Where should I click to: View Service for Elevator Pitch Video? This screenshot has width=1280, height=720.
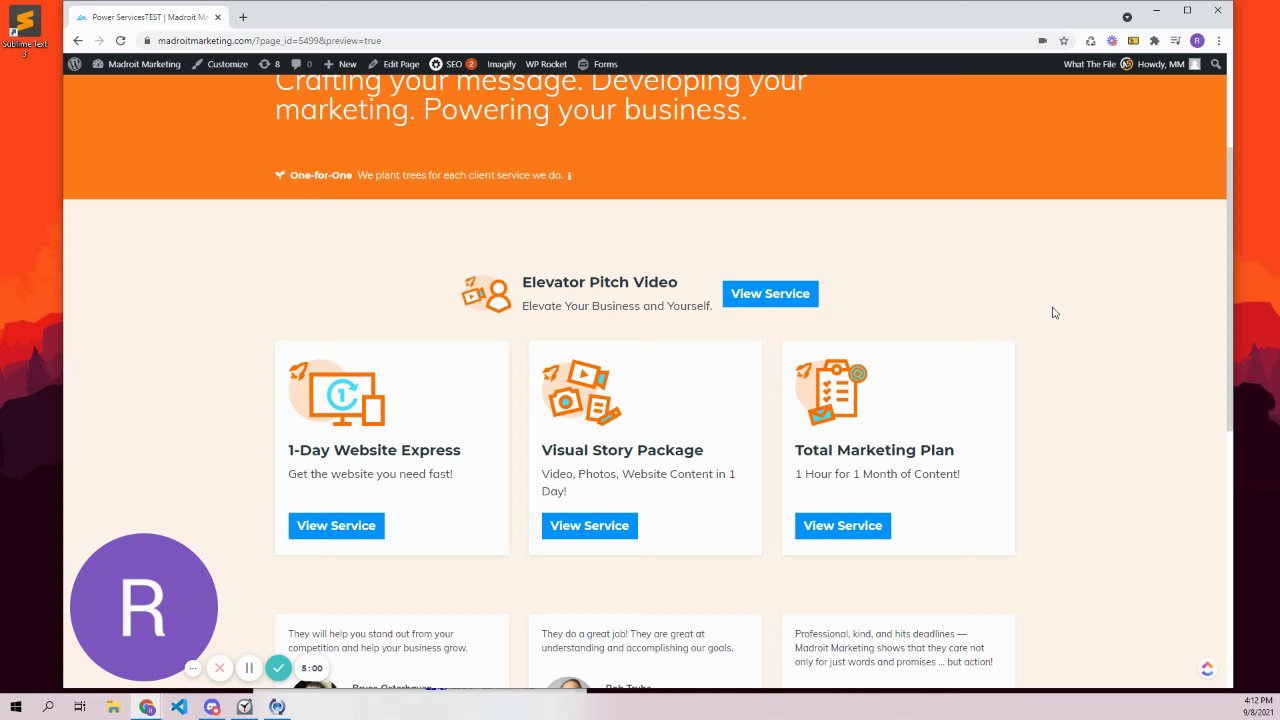[x=770, y=293]
